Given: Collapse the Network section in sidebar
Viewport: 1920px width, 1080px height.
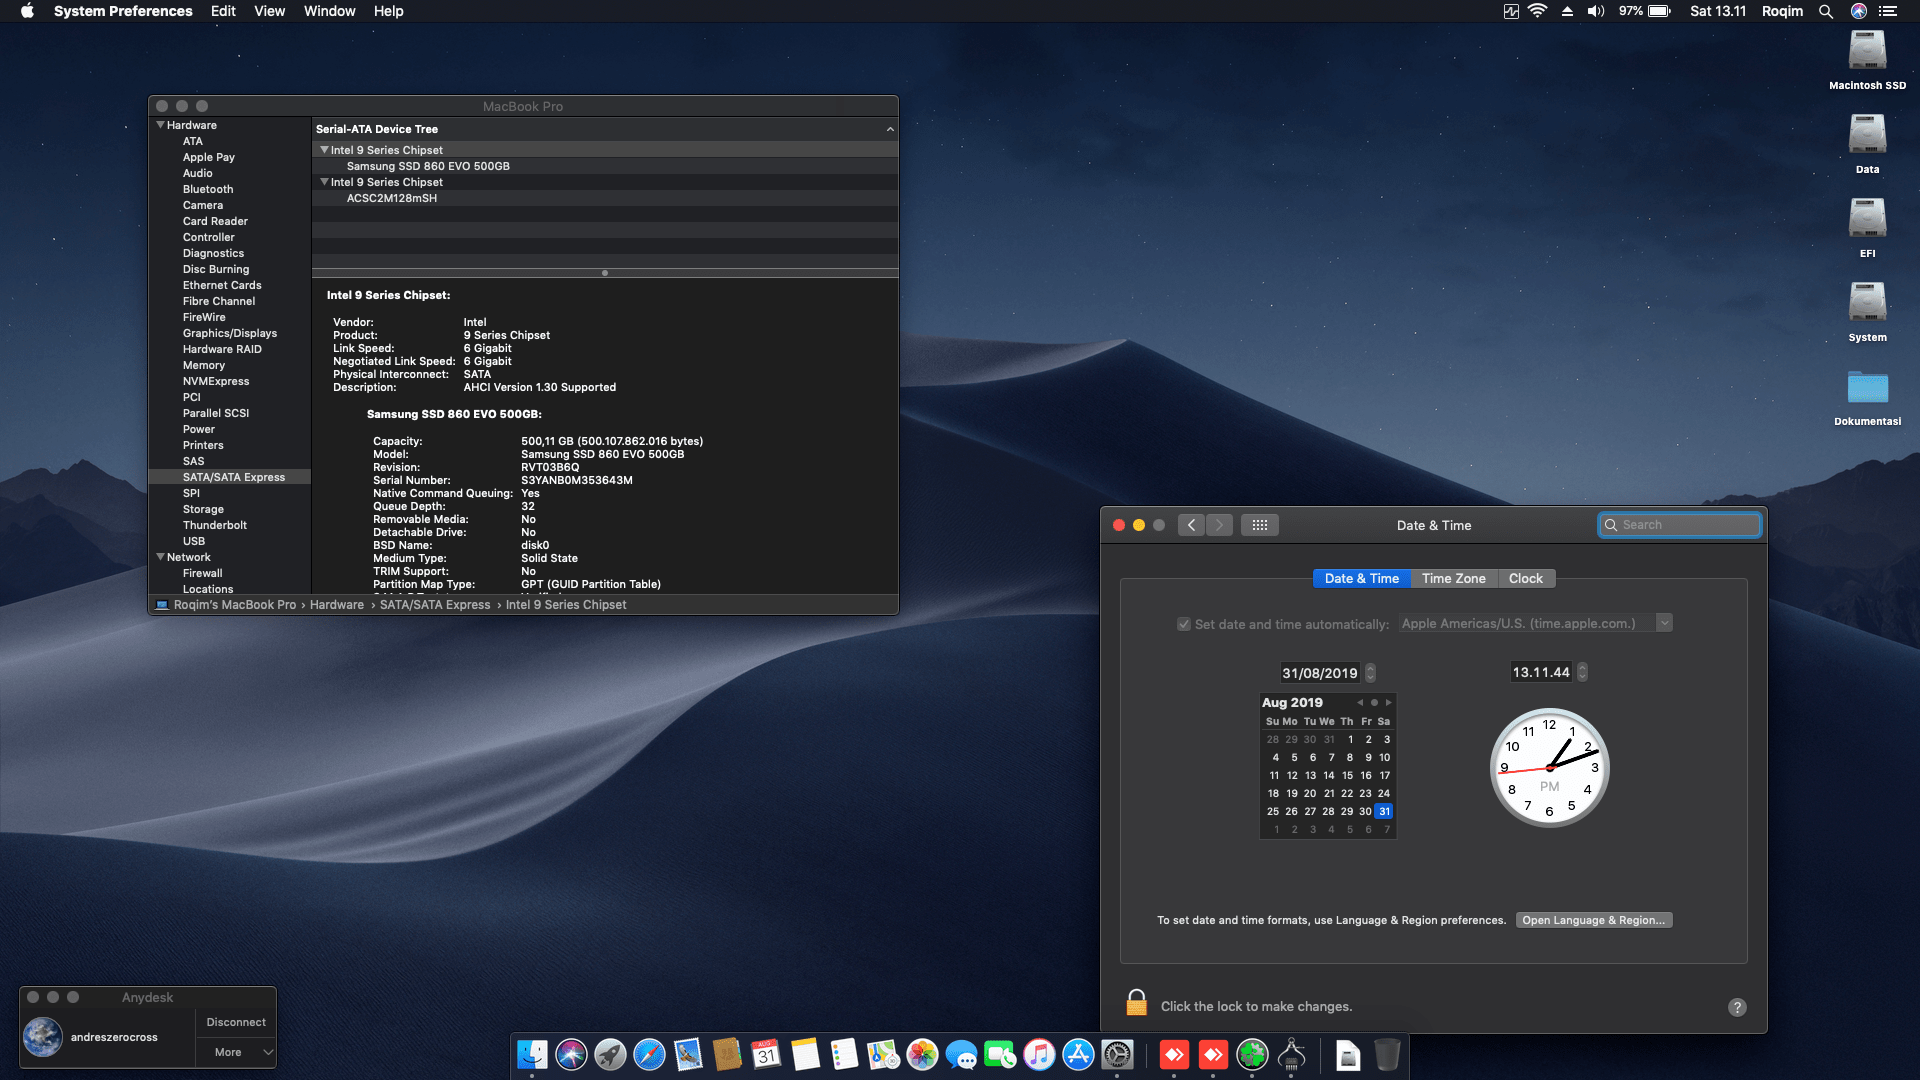Looking at the screenshot, I should pos(161,557).
